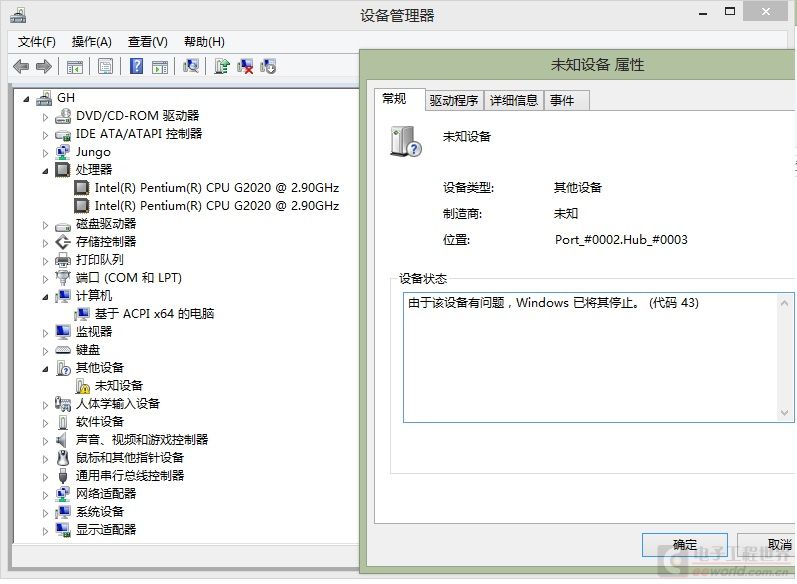Image resolution: width=797 pixels, height=584 pixels.
Task: Click the 其他设备 device type value
Action: click(577, 188)
